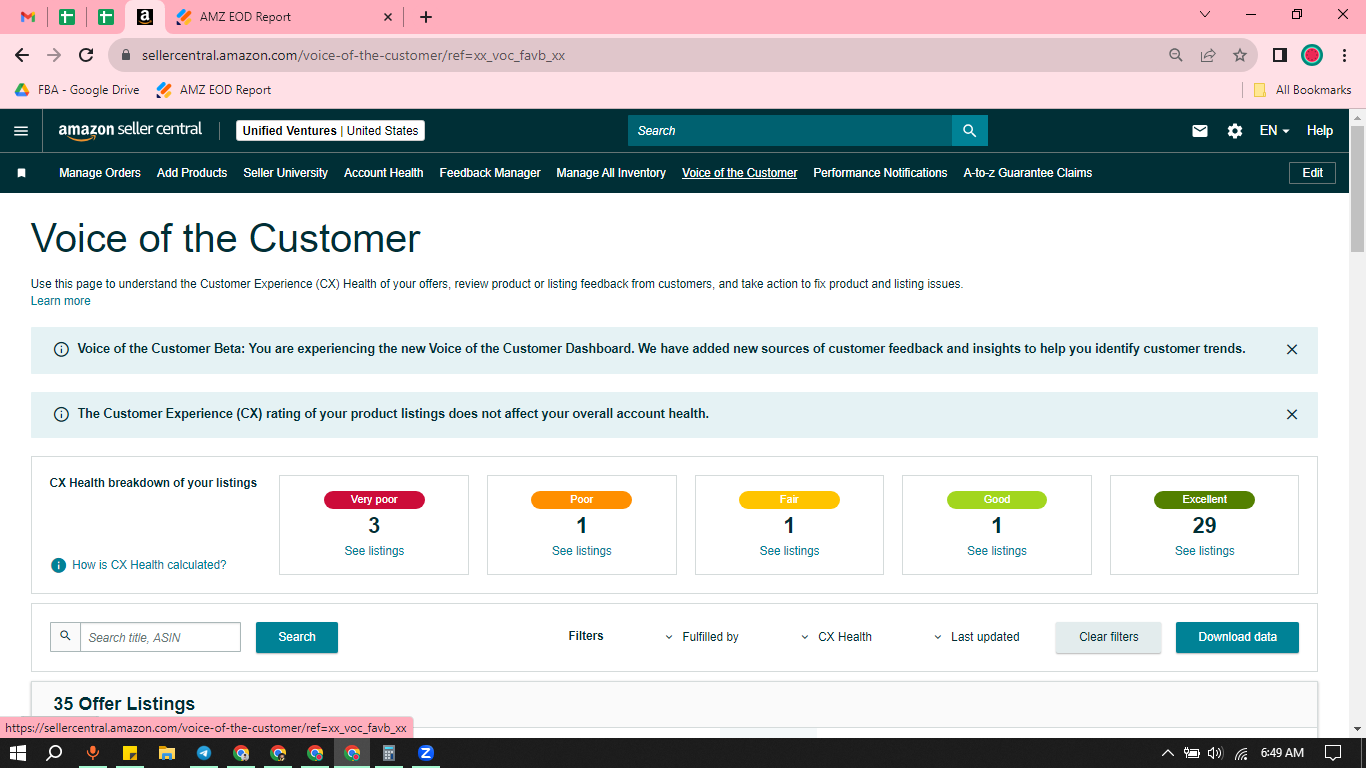Click the browser zoom magnifier icon
The width and height of the screenshot is (1366, 768).
[x=1176, y=55]
